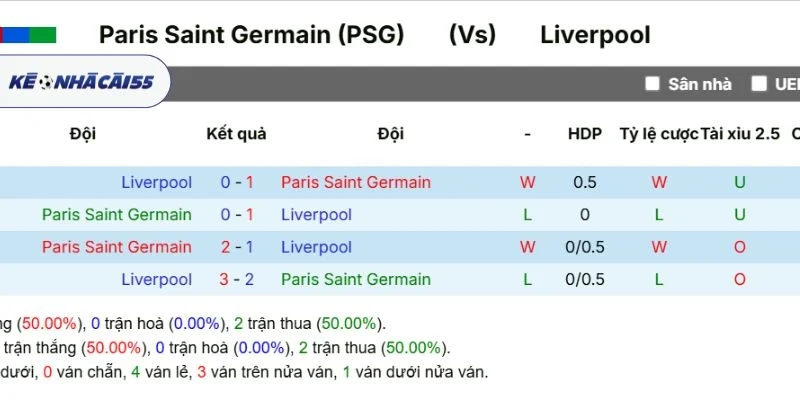Click the 0.5 HDP value in first row
The width and height of the screenshot is (800, 400).
[585, 182]
